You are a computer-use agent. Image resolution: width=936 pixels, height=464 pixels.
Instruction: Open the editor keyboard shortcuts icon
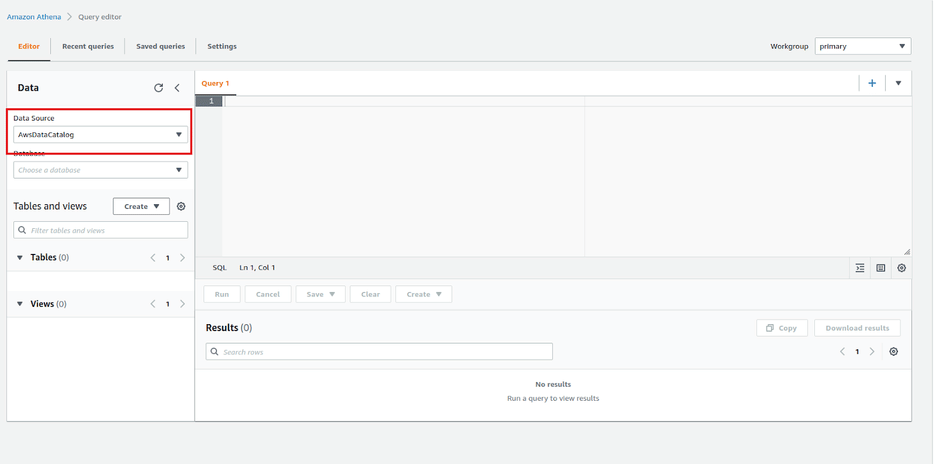click(881, 268)
